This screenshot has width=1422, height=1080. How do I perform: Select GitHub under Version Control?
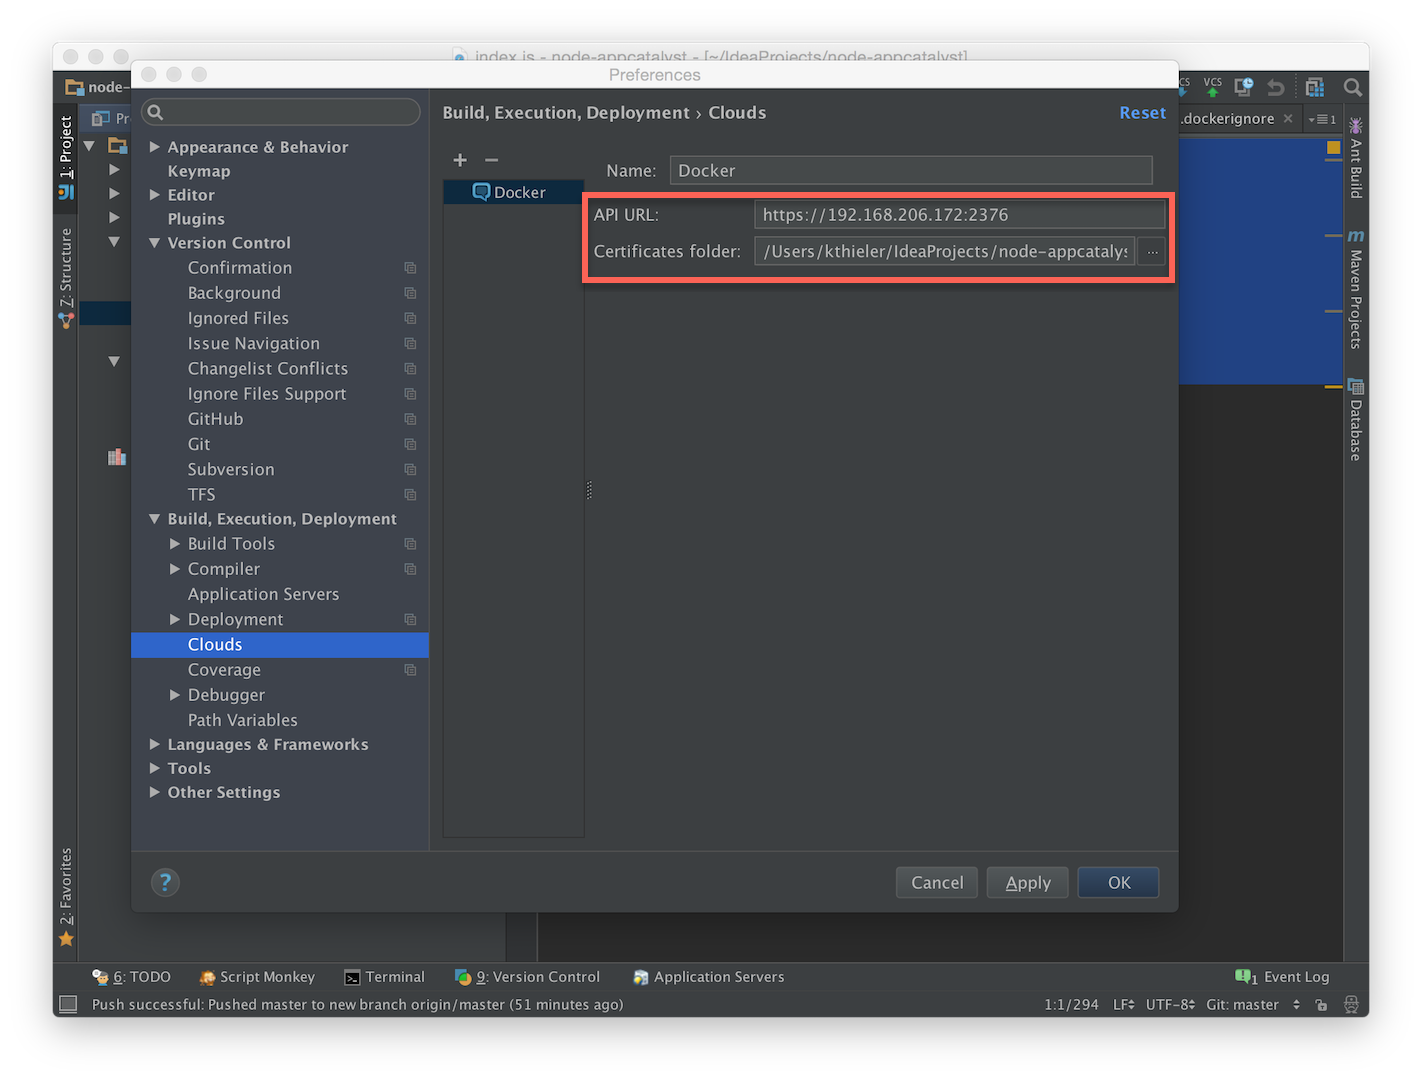point(215,419)
